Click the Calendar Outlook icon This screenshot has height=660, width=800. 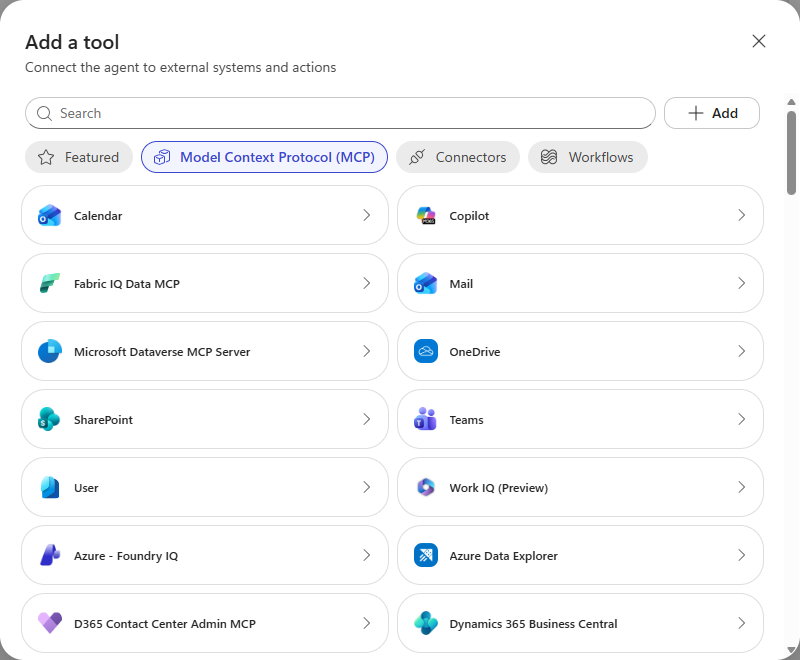click(49, 215)
